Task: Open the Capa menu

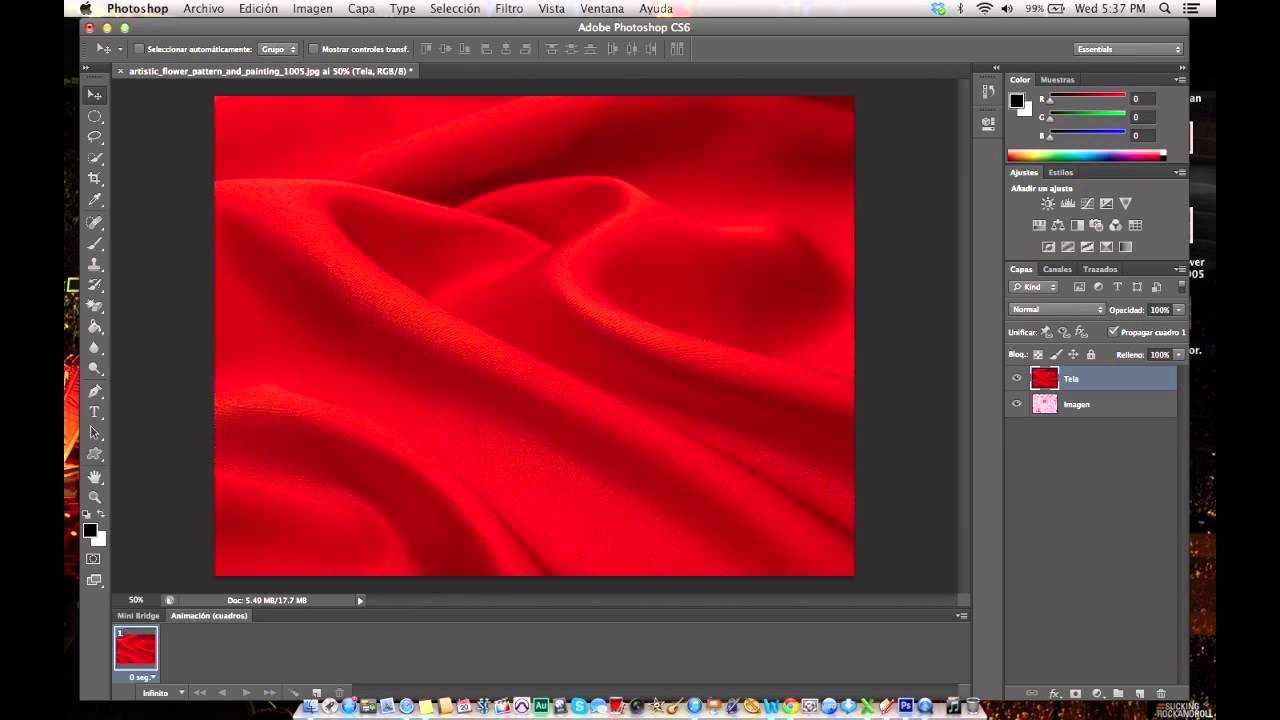Action: click(x=361, y=8)
